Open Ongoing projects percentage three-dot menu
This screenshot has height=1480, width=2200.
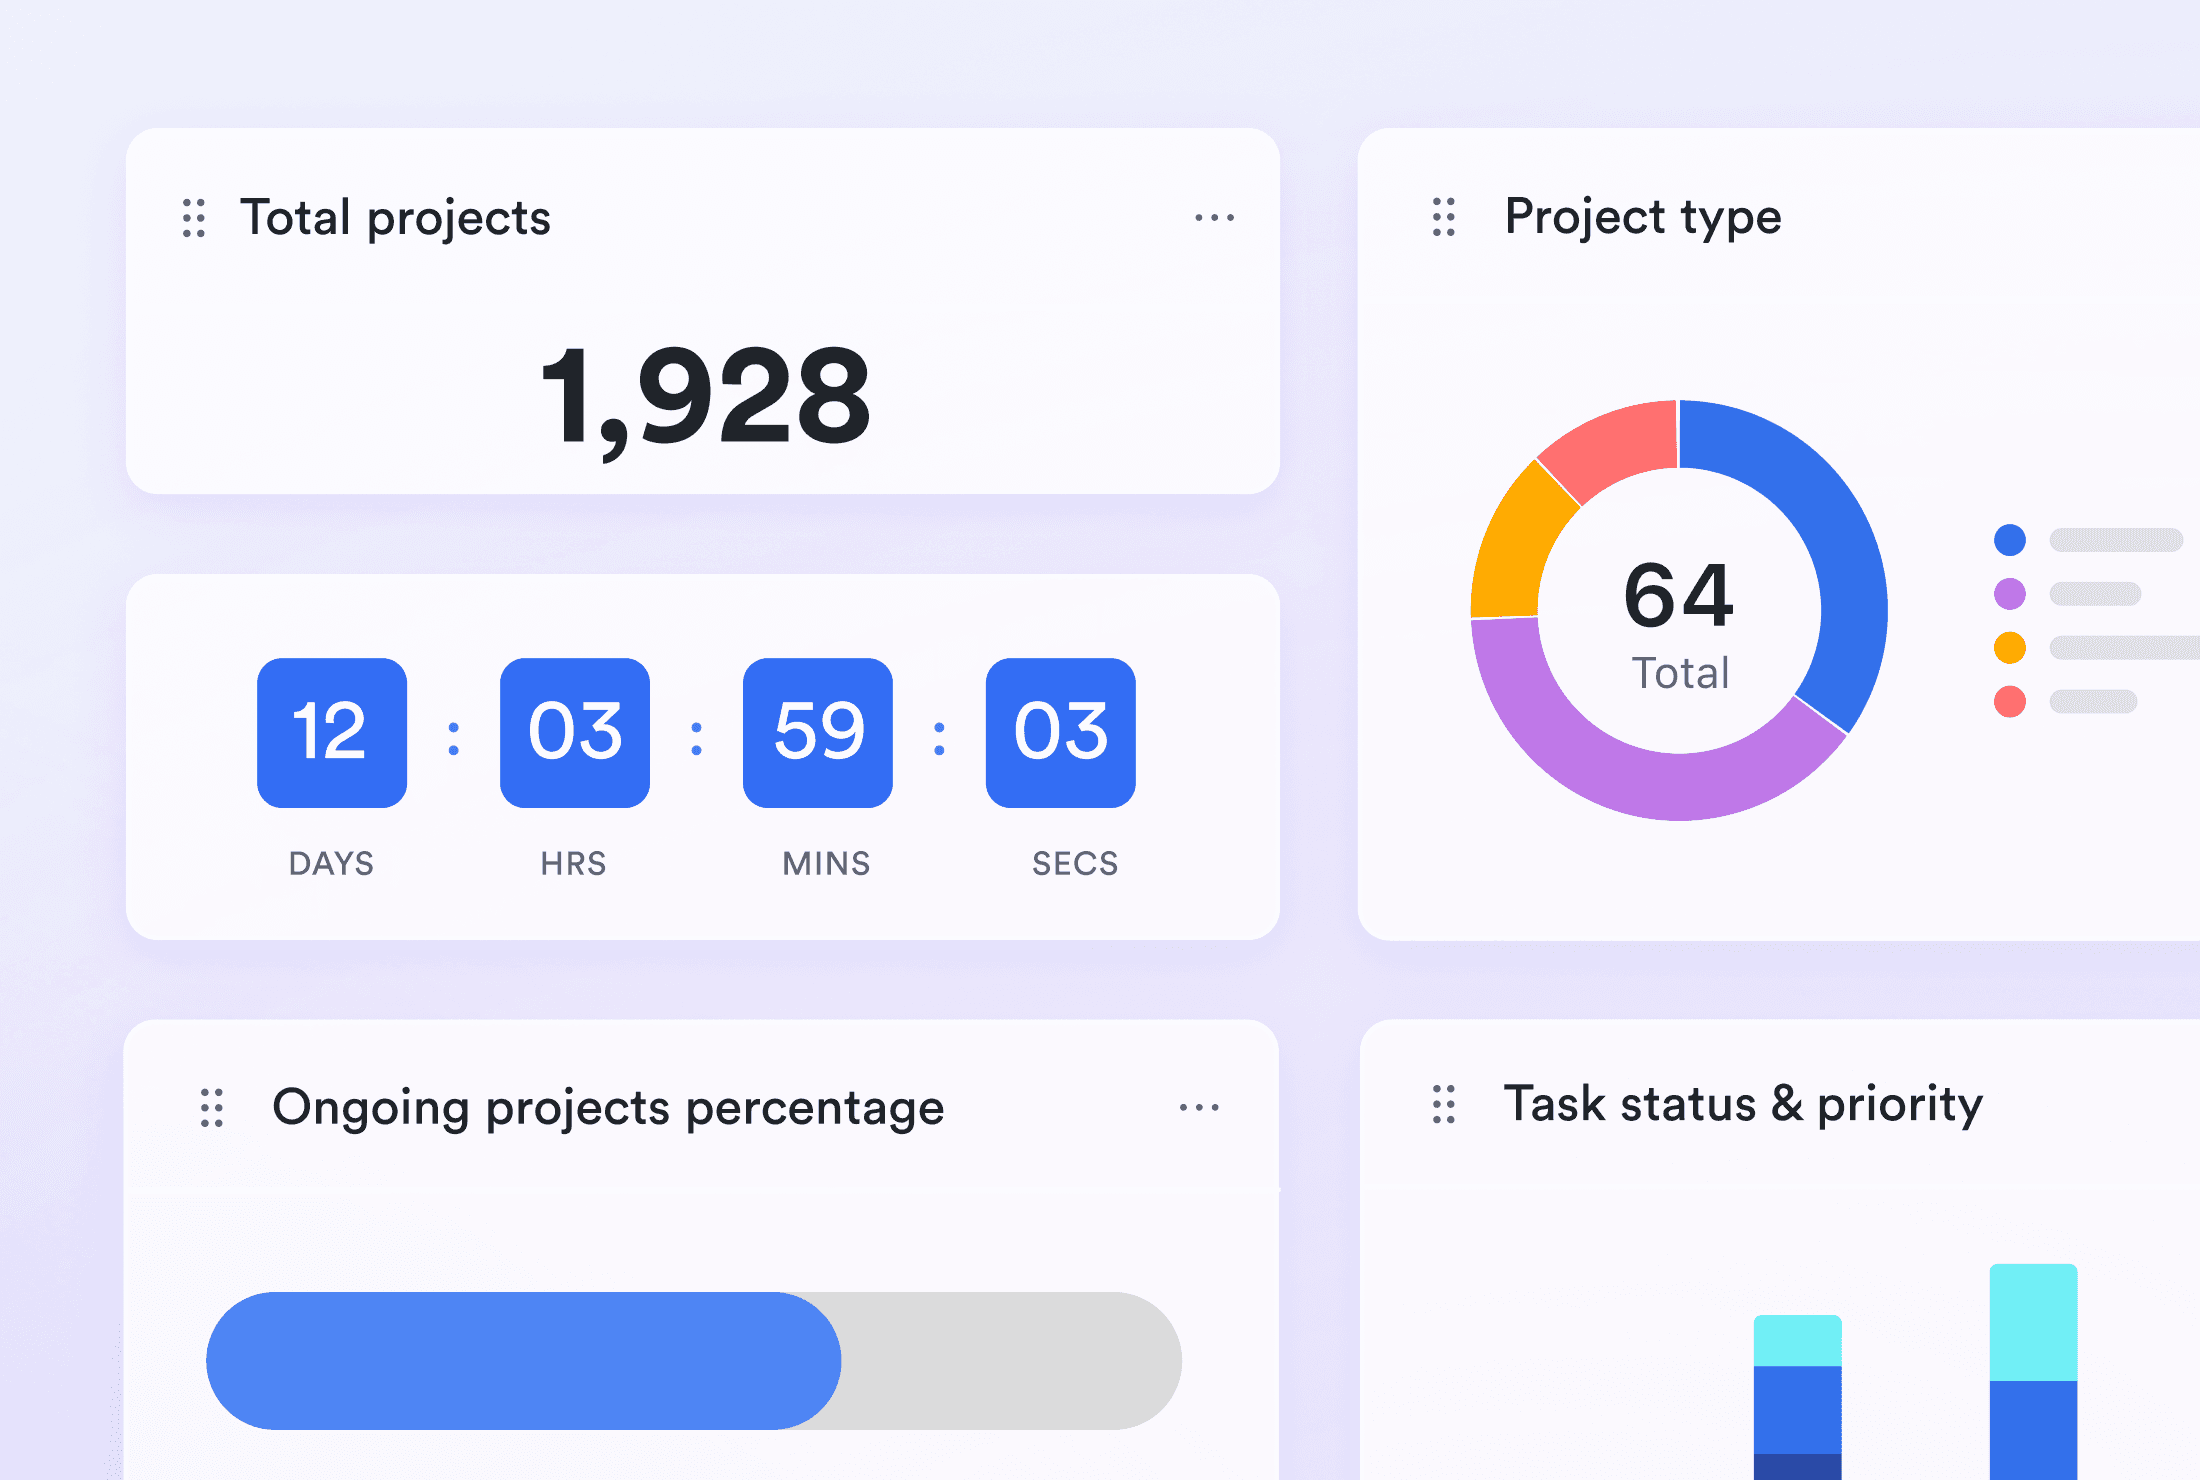point(1198,1108)
